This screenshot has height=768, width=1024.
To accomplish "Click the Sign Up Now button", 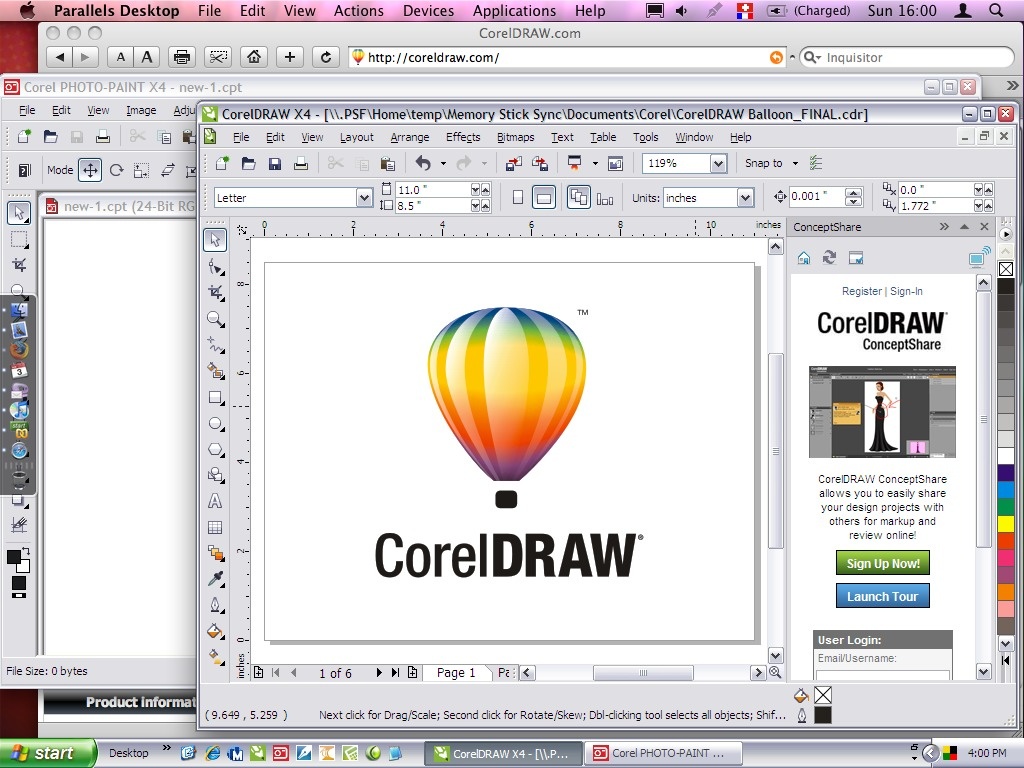I will click(x=882, y=563).
